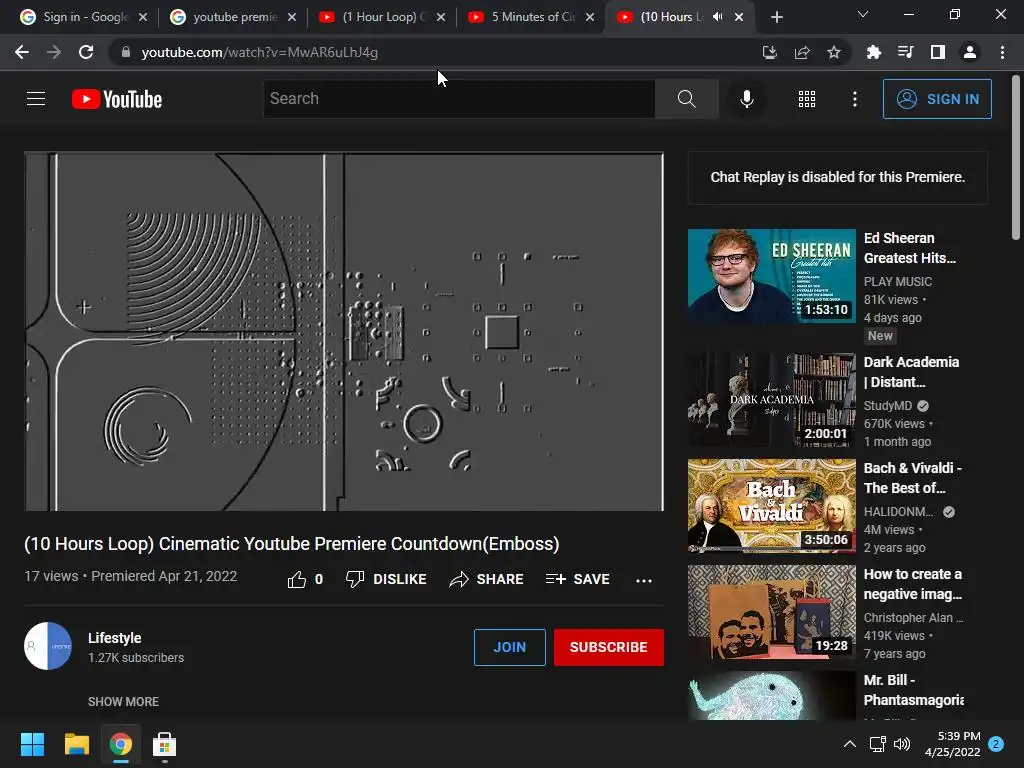Click the JOIN membership button
This screenshot has height=768, width=1024.
pyautogui.click(x=509, y=647)
